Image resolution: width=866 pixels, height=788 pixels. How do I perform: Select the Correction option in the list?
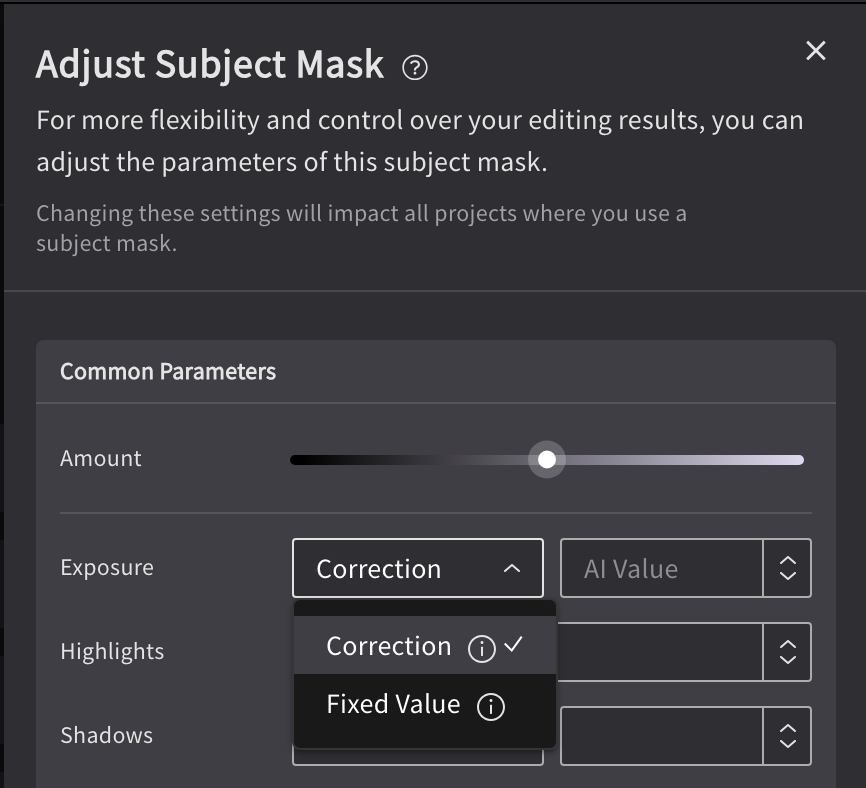pyautogui.click(x=389, y=646)
